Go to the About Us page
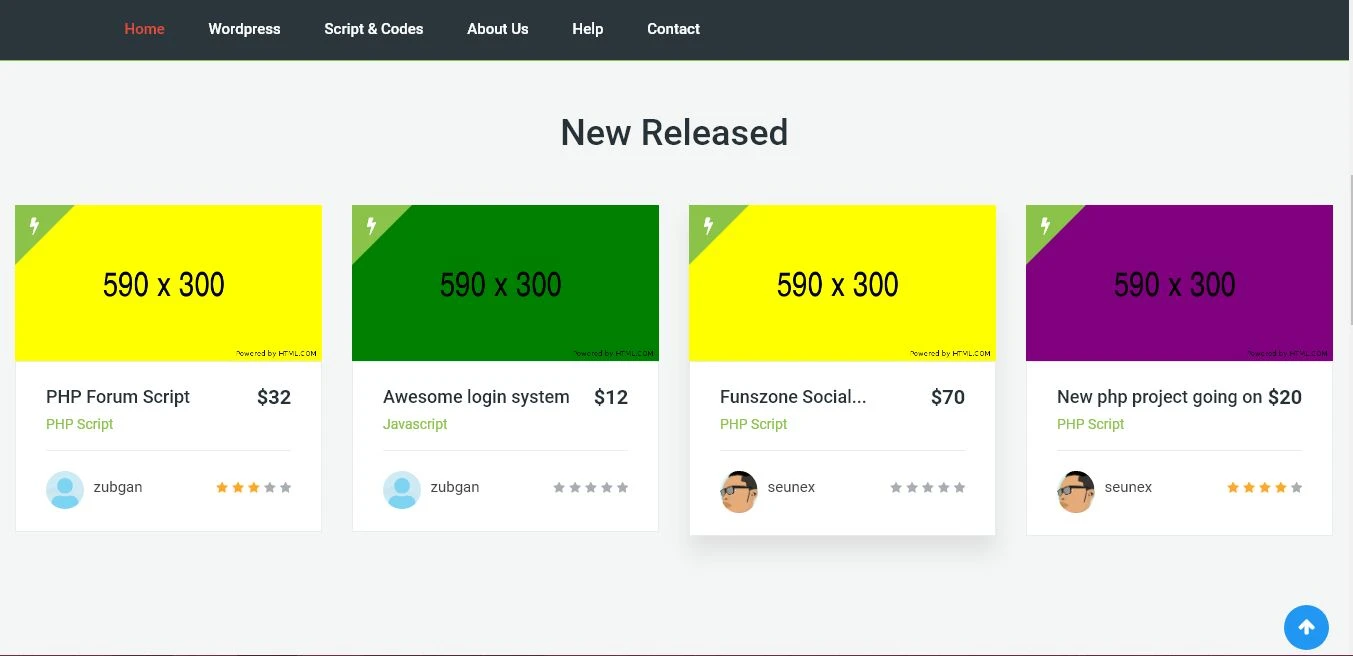 (x=497, y=29)
